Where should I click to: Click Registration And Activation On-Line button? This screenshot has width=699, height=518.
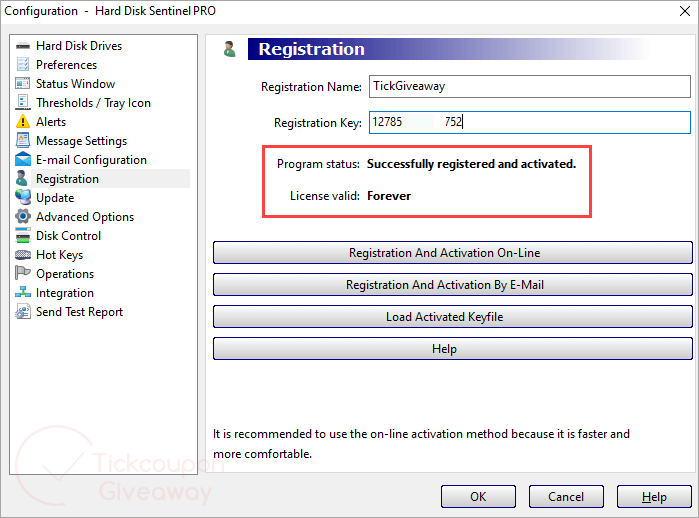click(x=453, y=253)
